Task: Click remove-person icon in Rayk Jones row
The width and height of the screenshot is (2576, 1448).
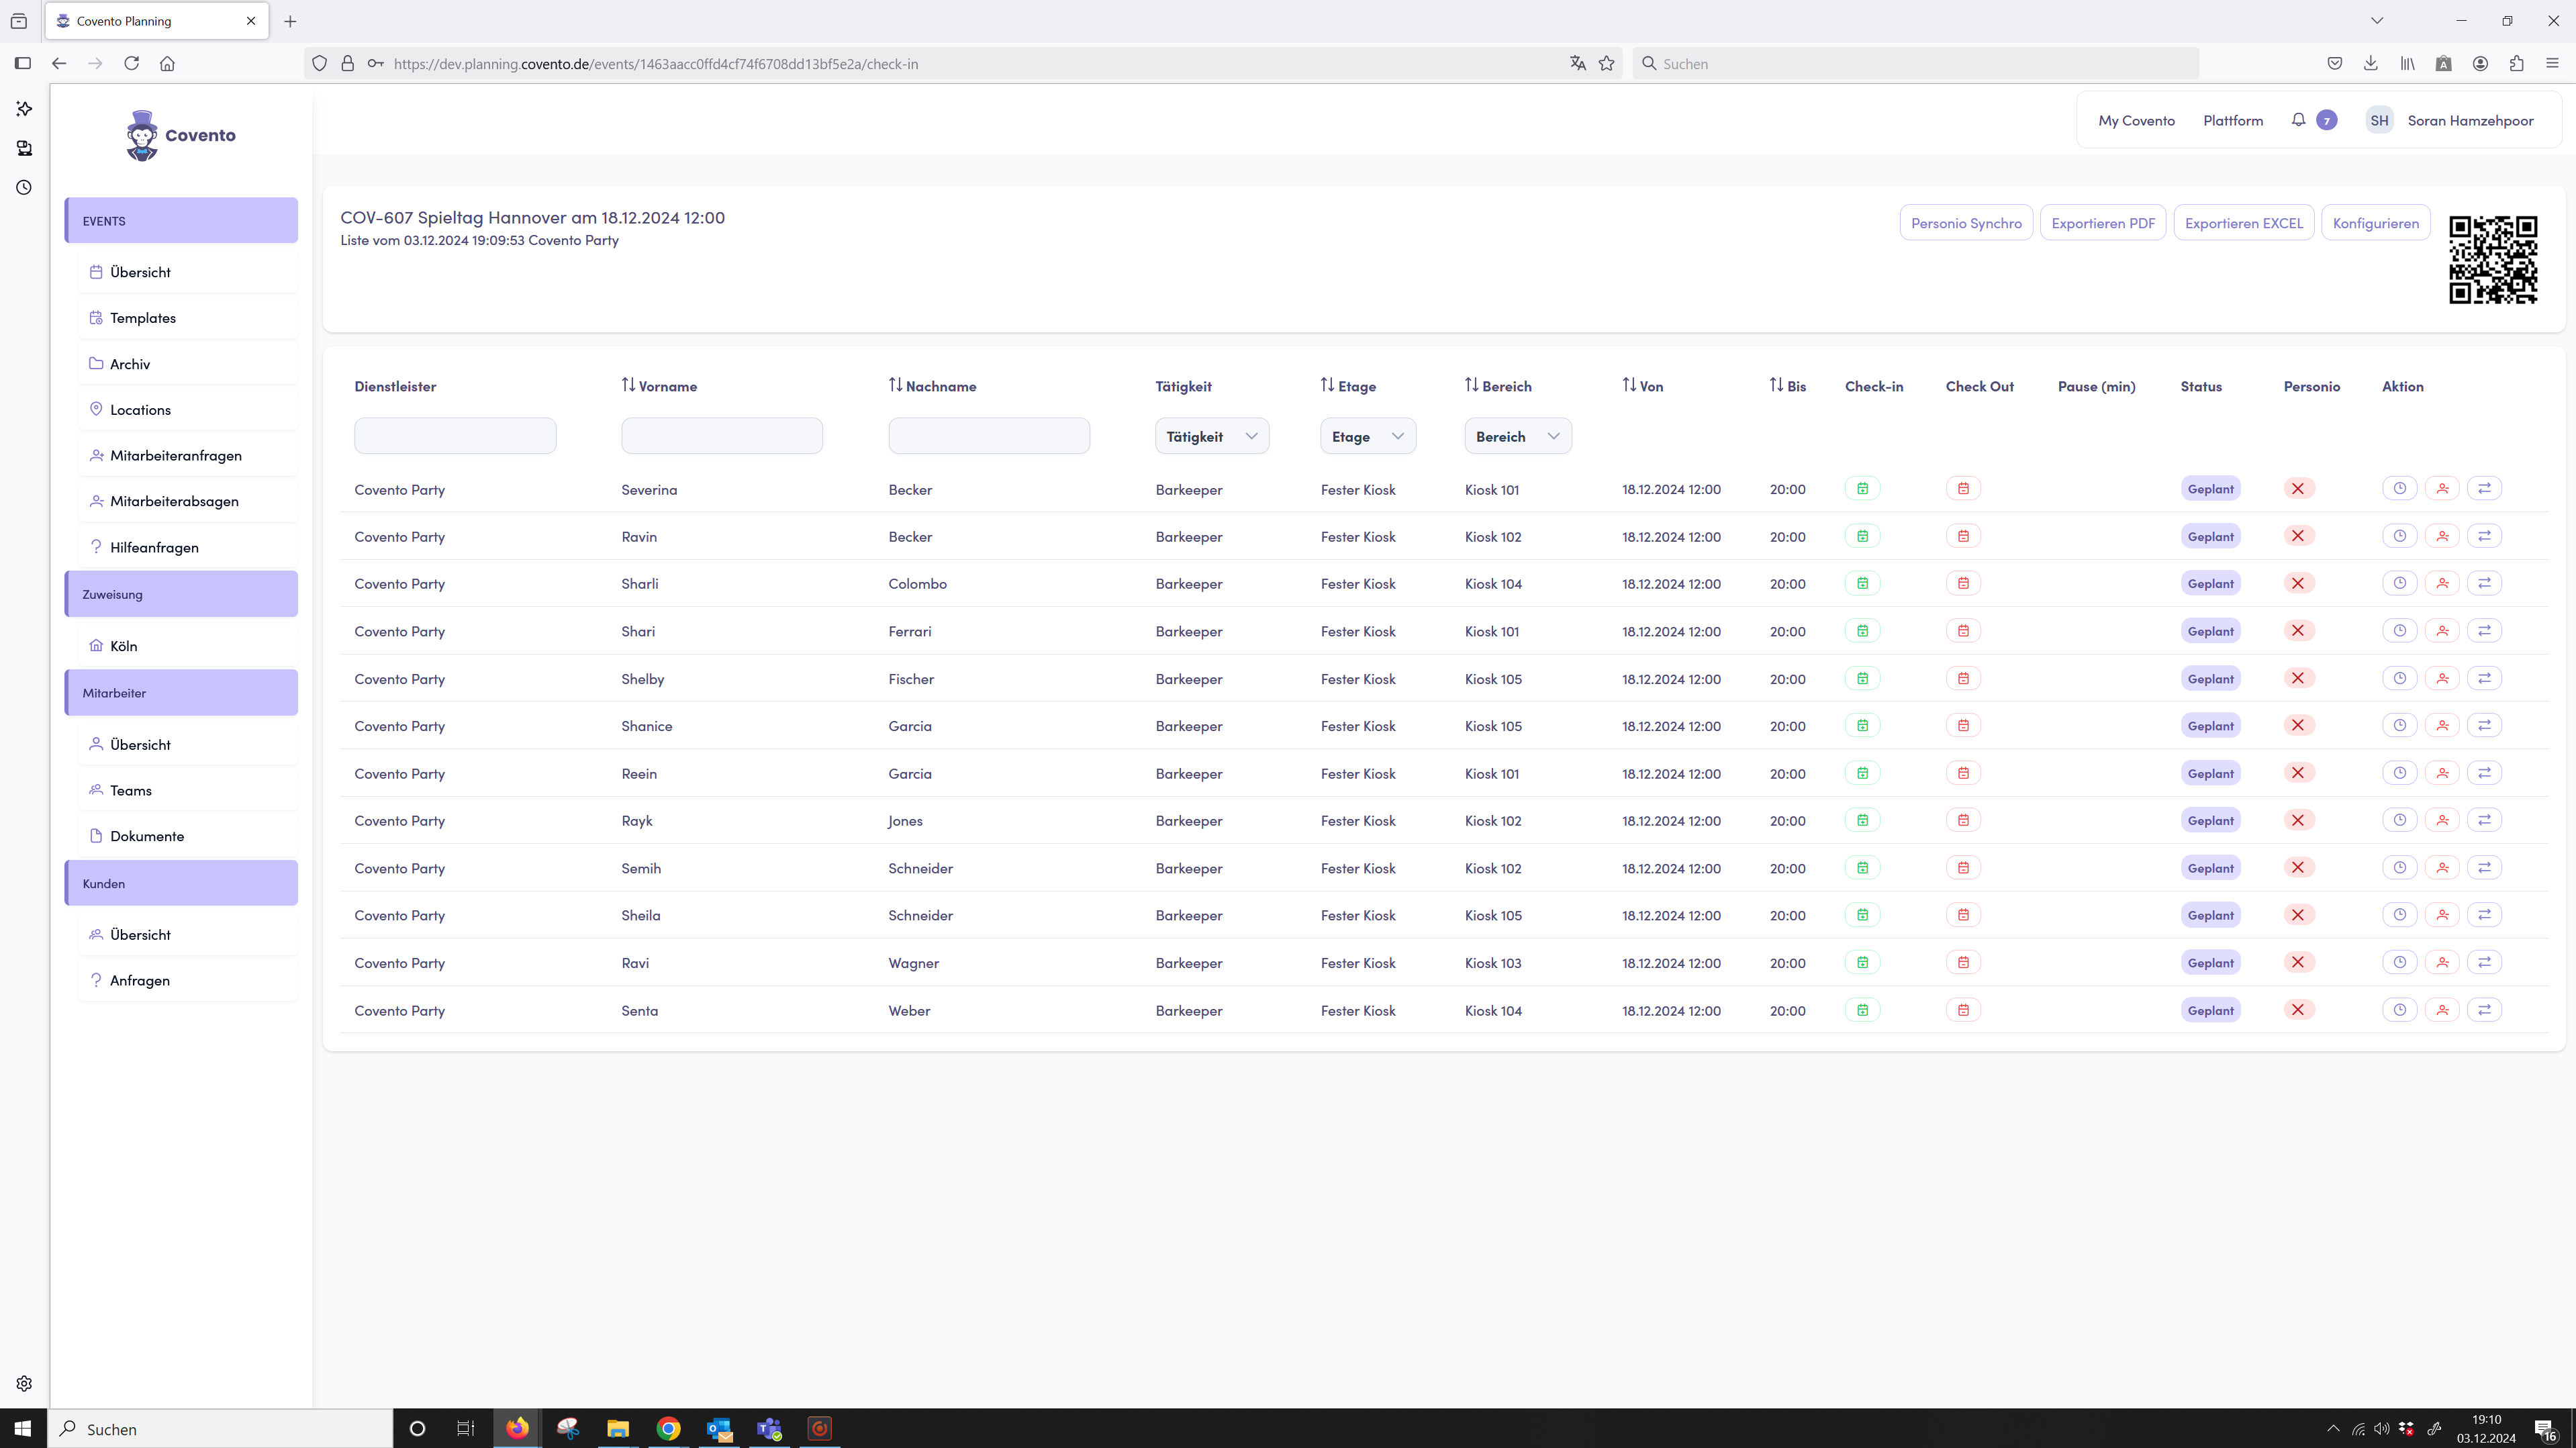Action: pyautogui.click(x=2442, y=820)
